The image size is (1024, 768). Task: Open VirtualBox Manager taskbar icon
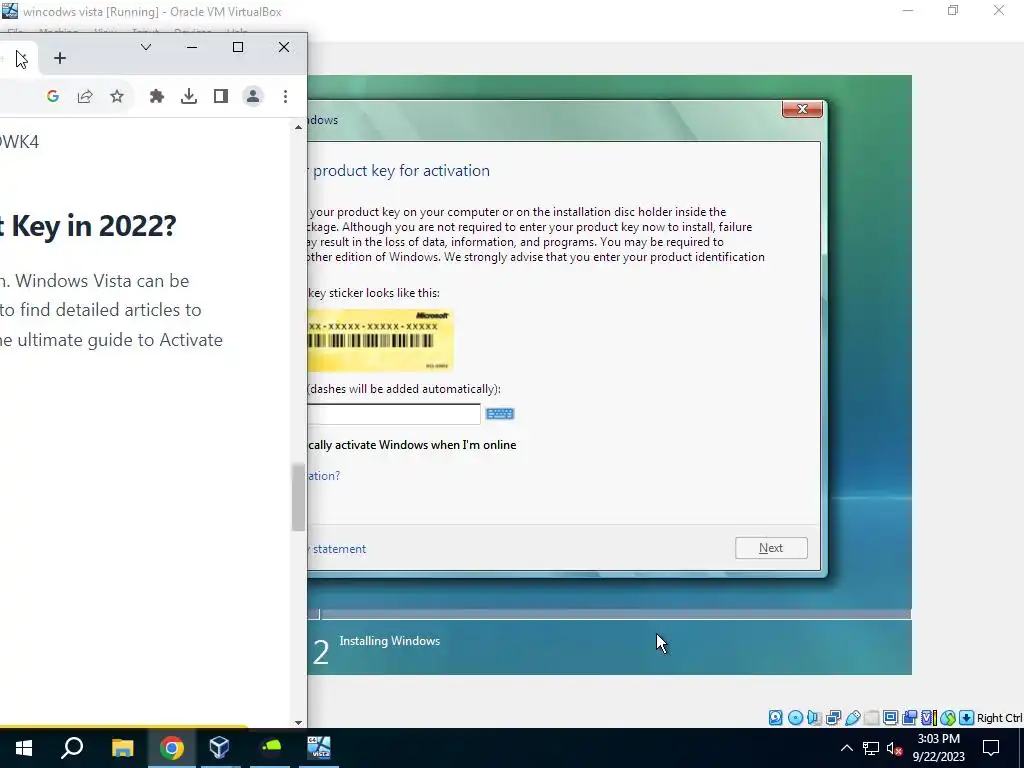220,748
